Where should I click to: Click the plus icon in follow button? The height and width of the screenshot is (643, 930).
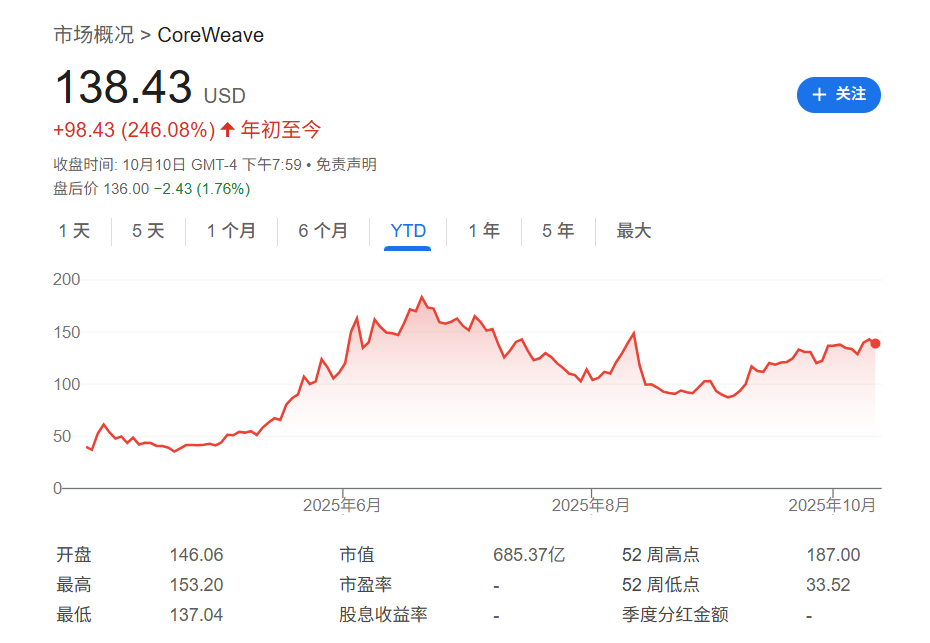tap(820, 95)
